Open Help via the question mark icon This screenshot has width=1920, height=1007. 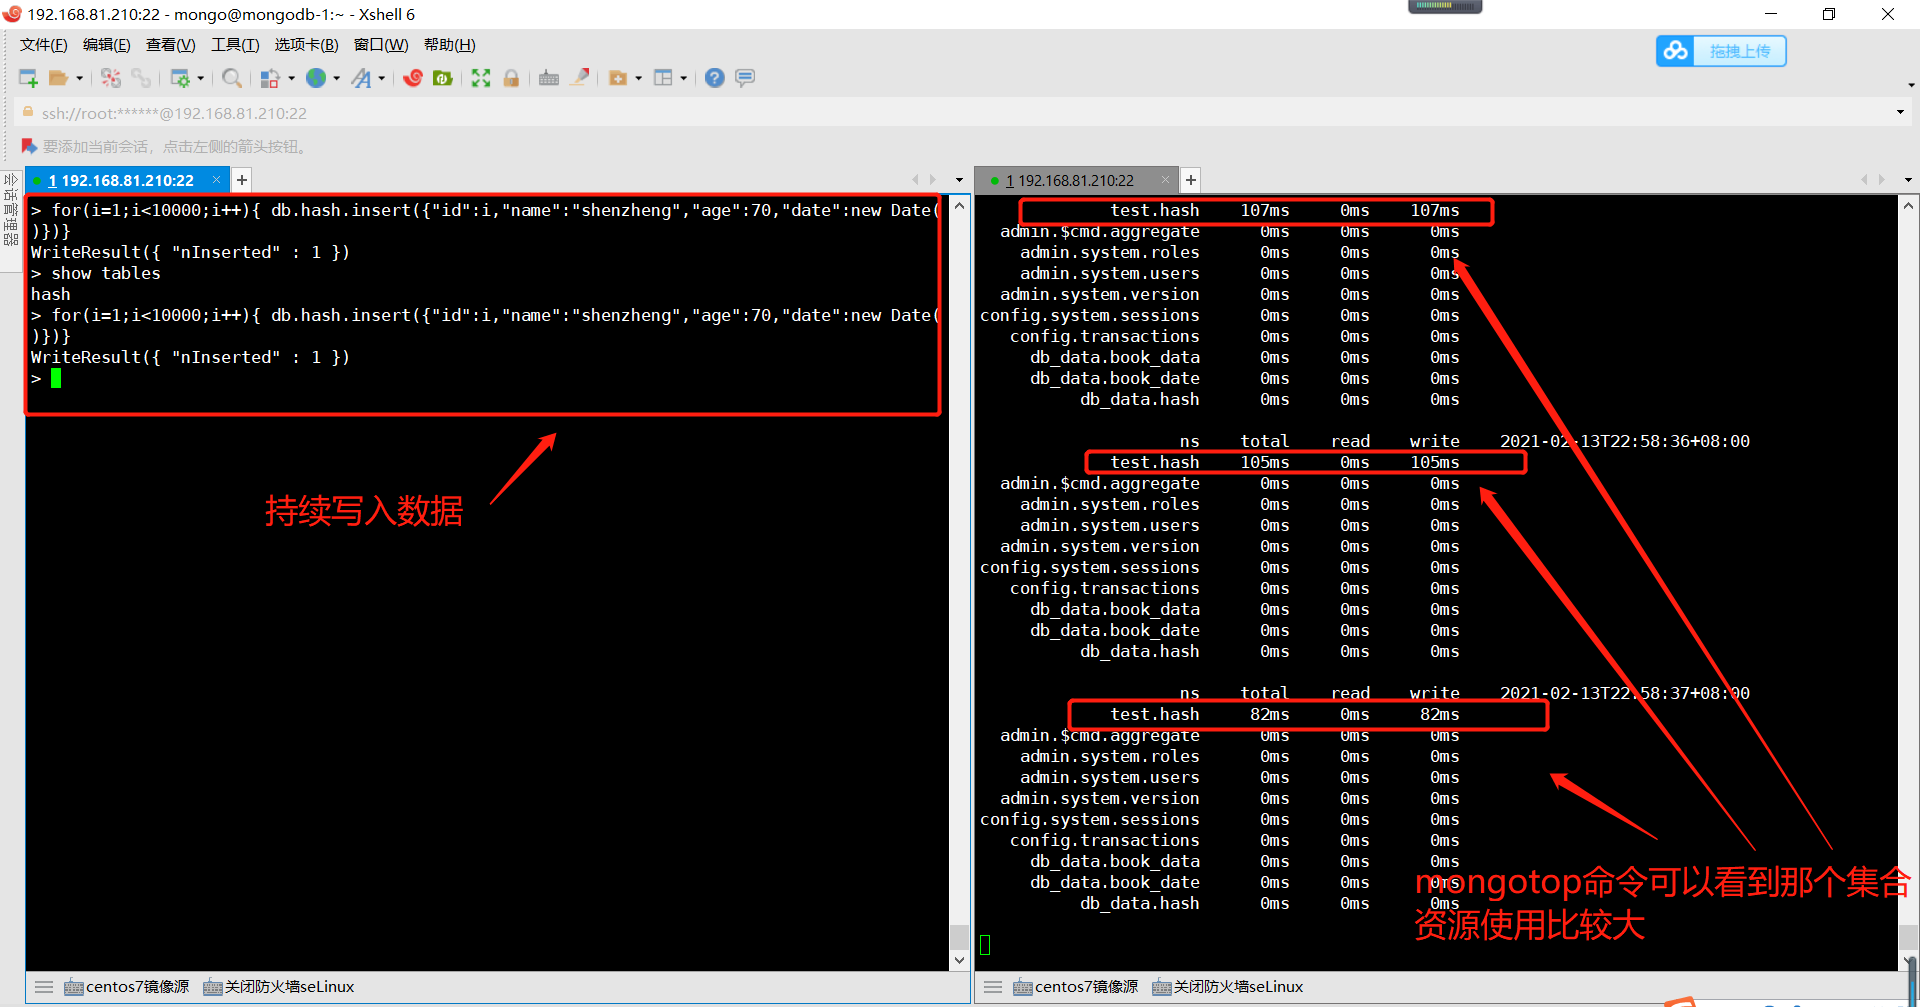click(714, 77)
